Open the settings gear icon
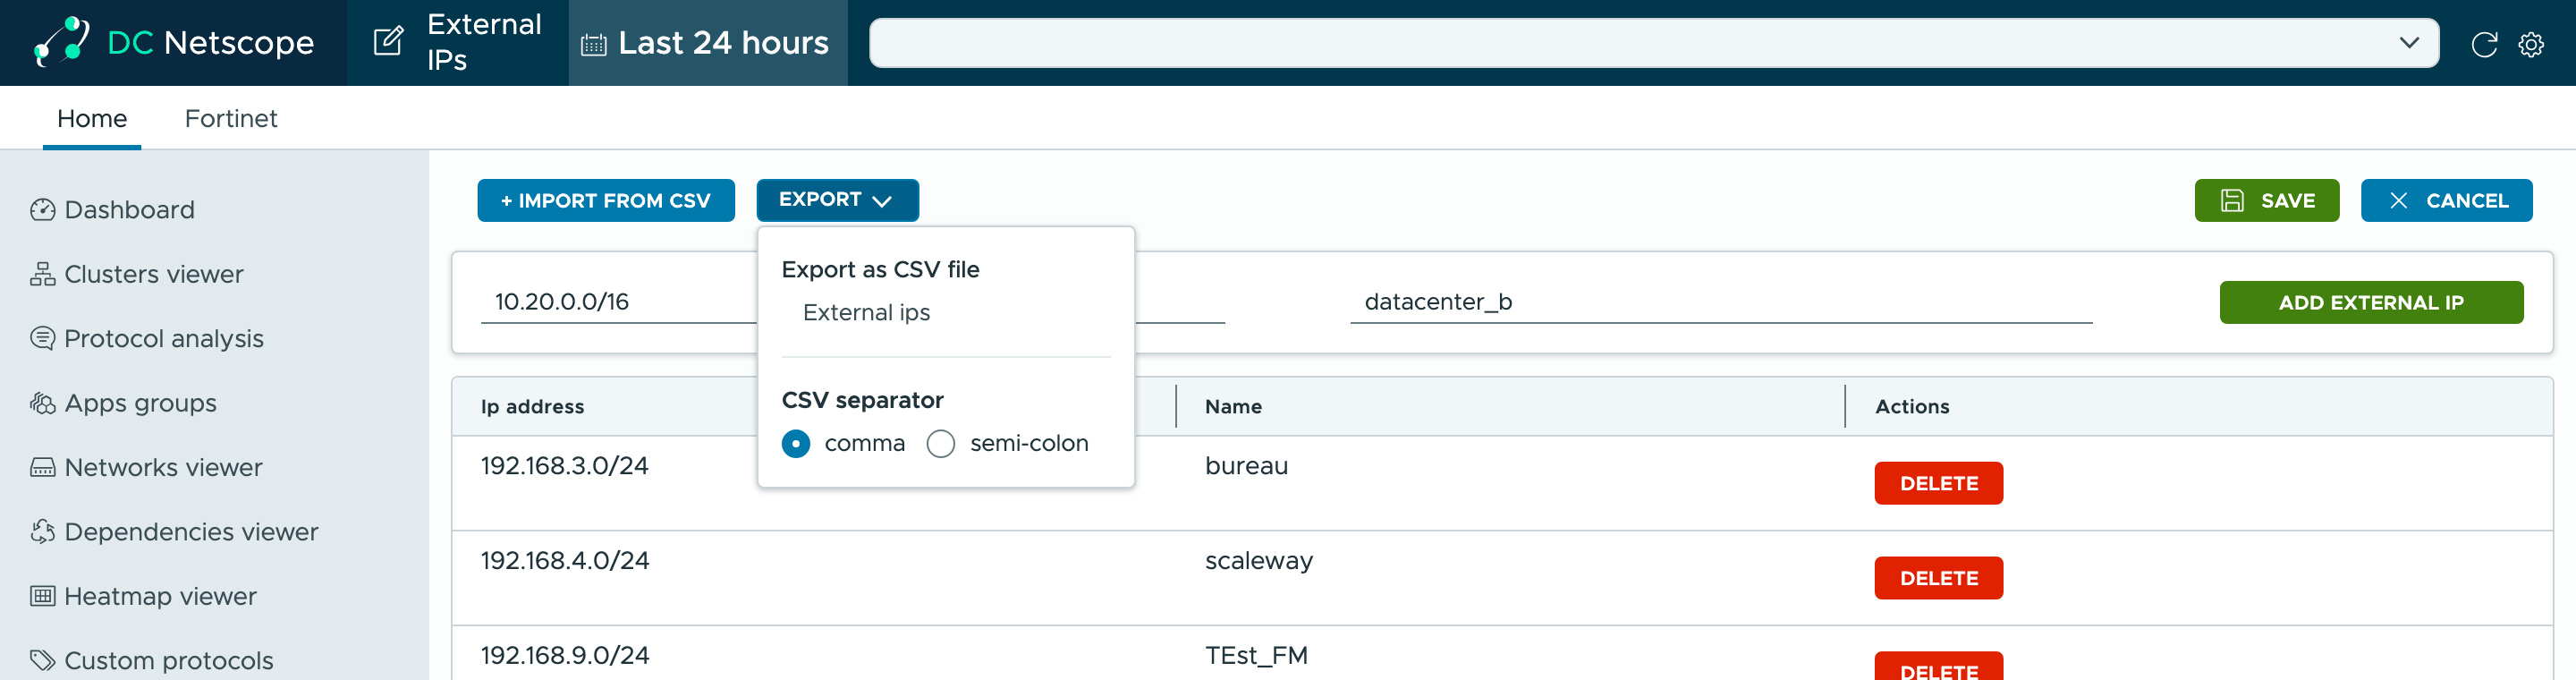2576x680 pixels. click(x=2531, y=44)
